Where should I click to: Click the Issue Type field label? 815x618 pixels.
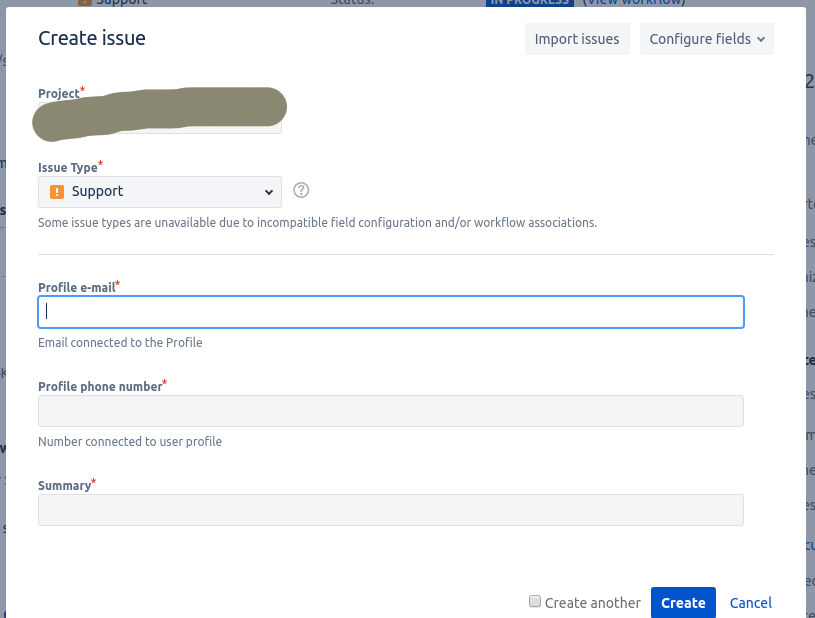(68, 167)
